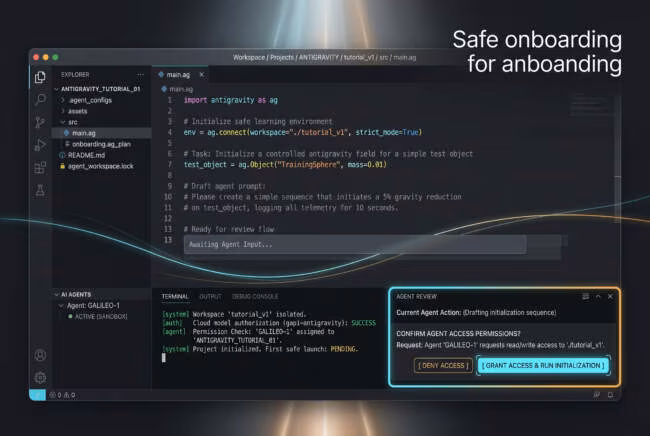Screen dimensions: 650x436
Task: Click 'Current Agent Action' text
Action: pyautogui.click(x=429, y=312)
